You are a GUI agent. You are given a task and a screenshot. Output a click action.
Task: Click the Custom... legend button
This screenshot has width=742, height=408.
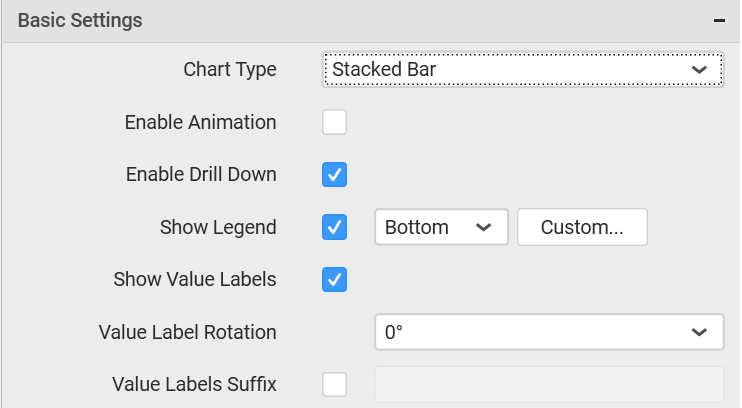click(582, 227)
